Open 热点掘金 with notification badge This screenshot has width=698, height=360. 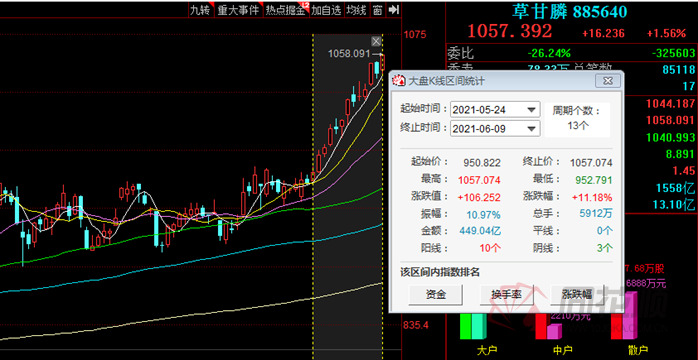click(x=286, y=10)
